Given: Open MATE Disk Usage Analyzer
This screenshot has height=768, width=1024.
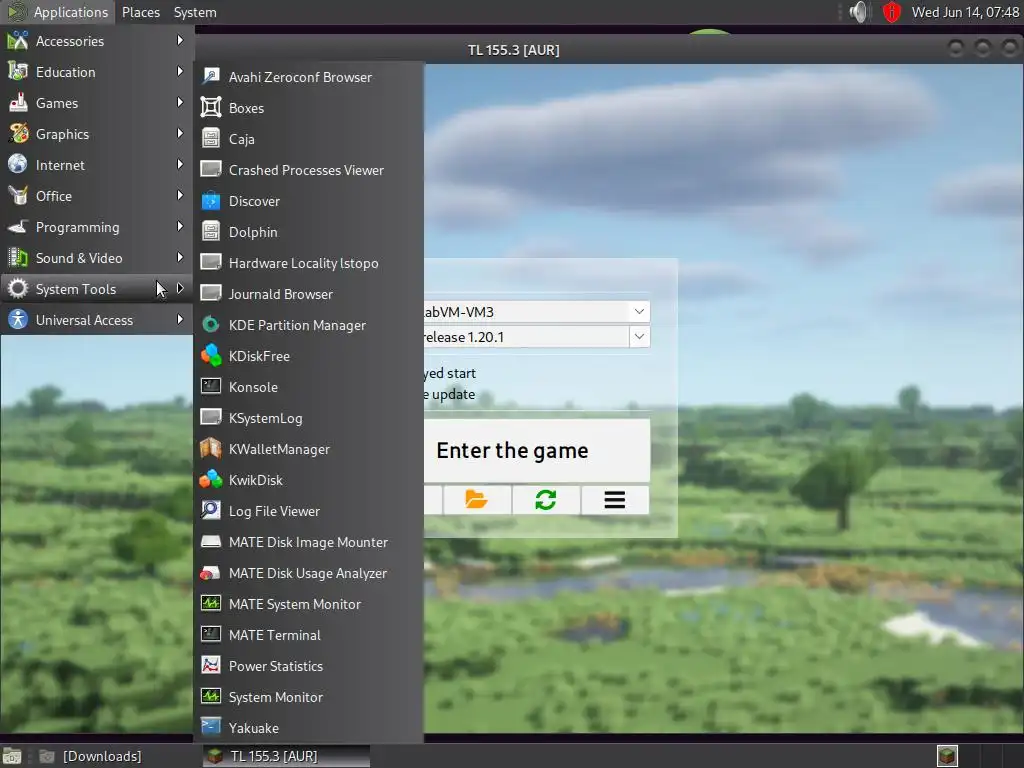Looking at the screenshot, I should click(309, 573).
